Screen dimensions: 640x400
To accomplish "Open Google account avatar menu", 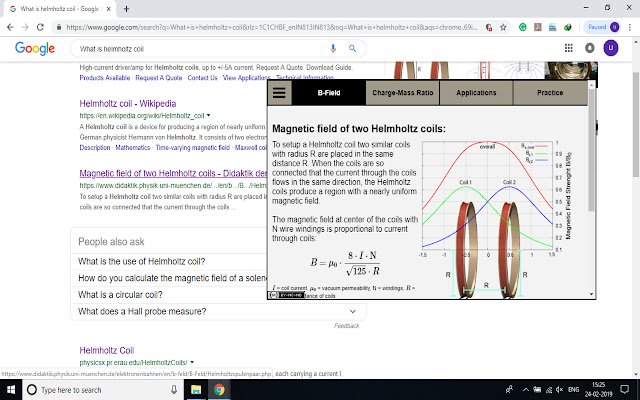I will [611, 48].
